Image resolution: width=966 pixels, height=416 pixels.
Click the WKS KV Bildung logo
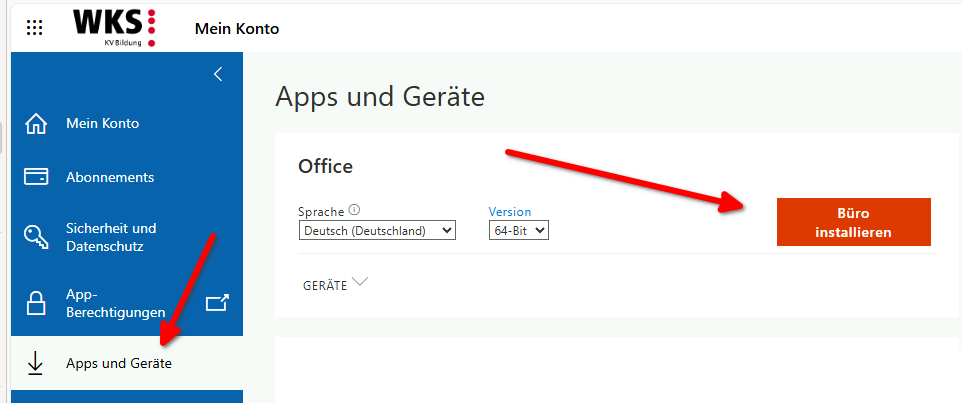(115, 28)
